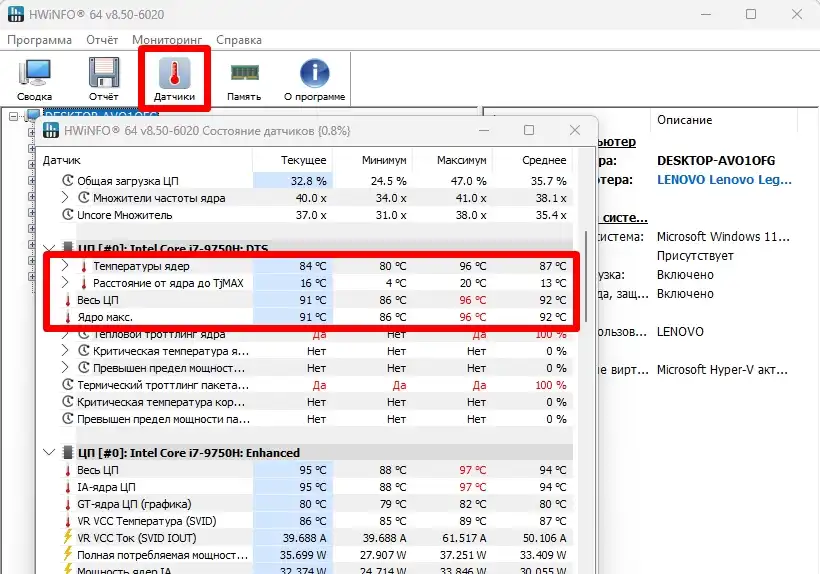The width and height of the screenshot is (820, 574).
Task: Close the Состояние датчиков sensor window
Action: point(575,130)
